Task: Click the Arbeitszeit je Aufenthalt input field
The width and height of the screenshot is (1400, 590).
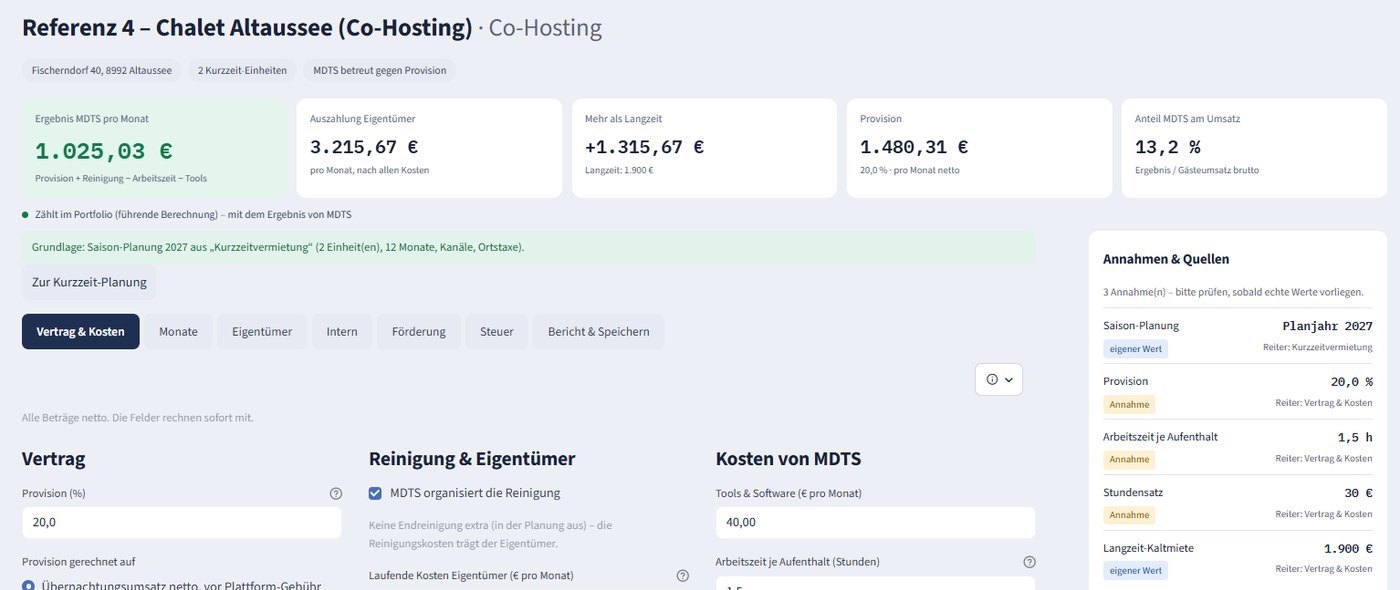Action: [876, 583]
